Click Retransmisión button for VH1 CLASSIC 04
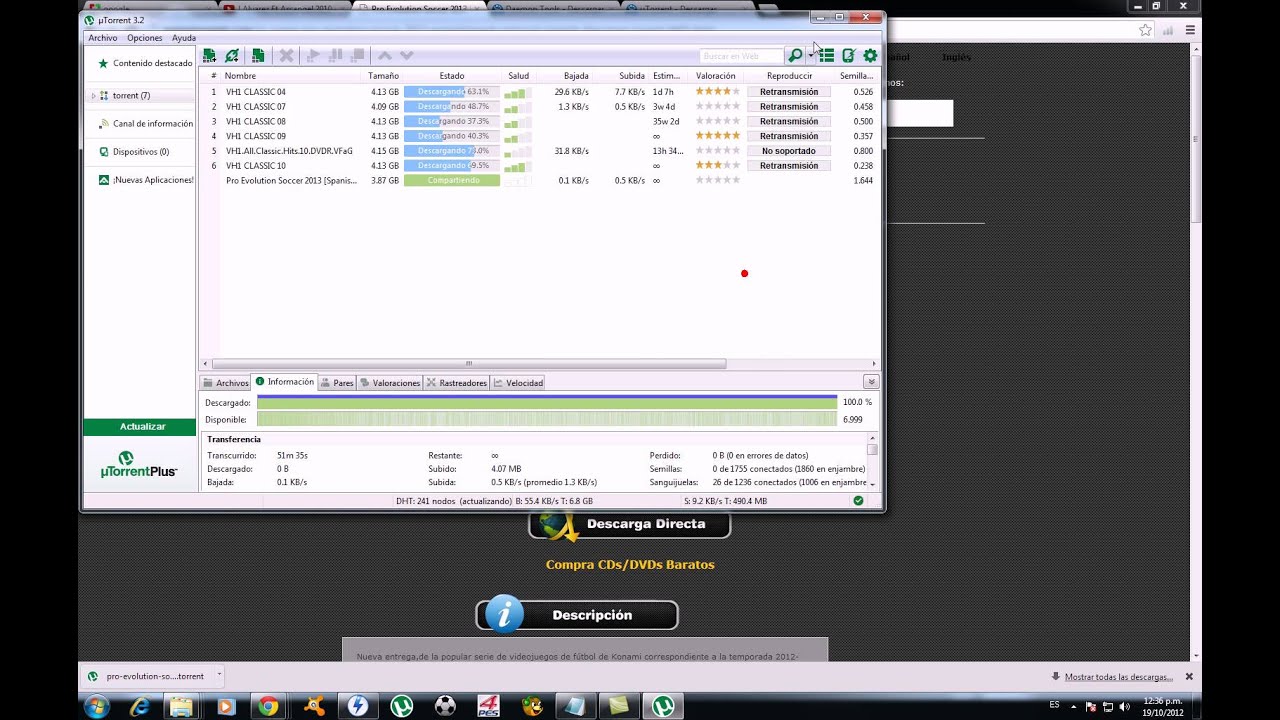The width and height of the screenshot is (1280, 720). [x=789, y=92]
